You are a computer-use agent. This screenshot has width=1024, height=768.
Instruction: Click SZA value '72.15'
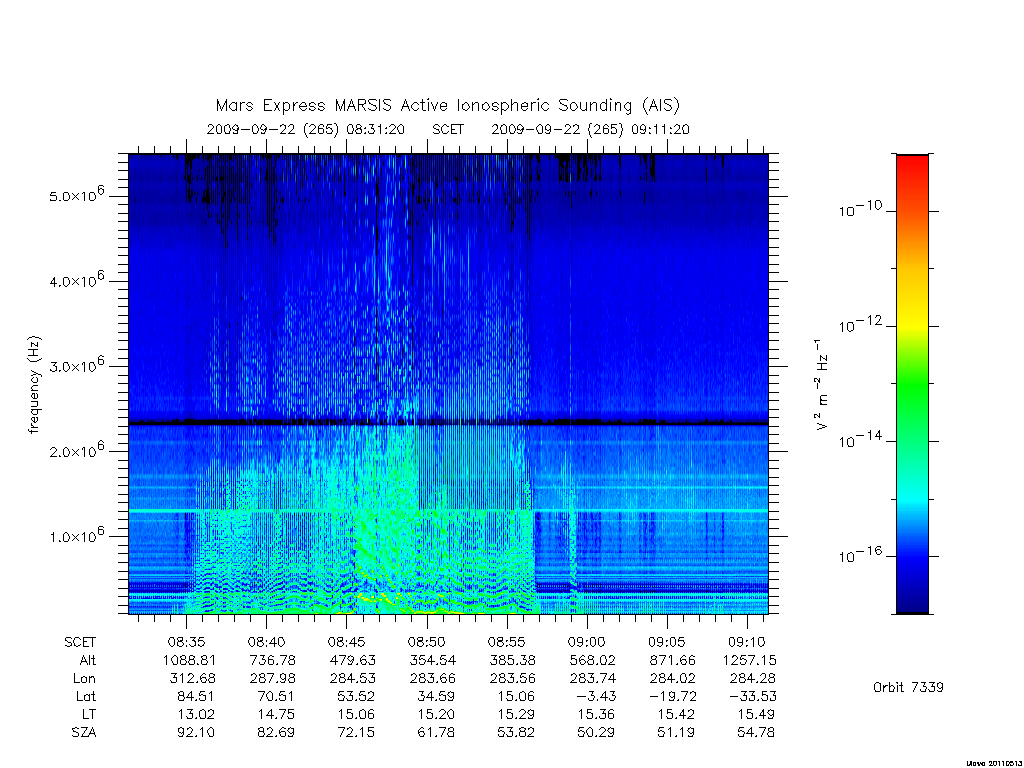coord(356,733)
